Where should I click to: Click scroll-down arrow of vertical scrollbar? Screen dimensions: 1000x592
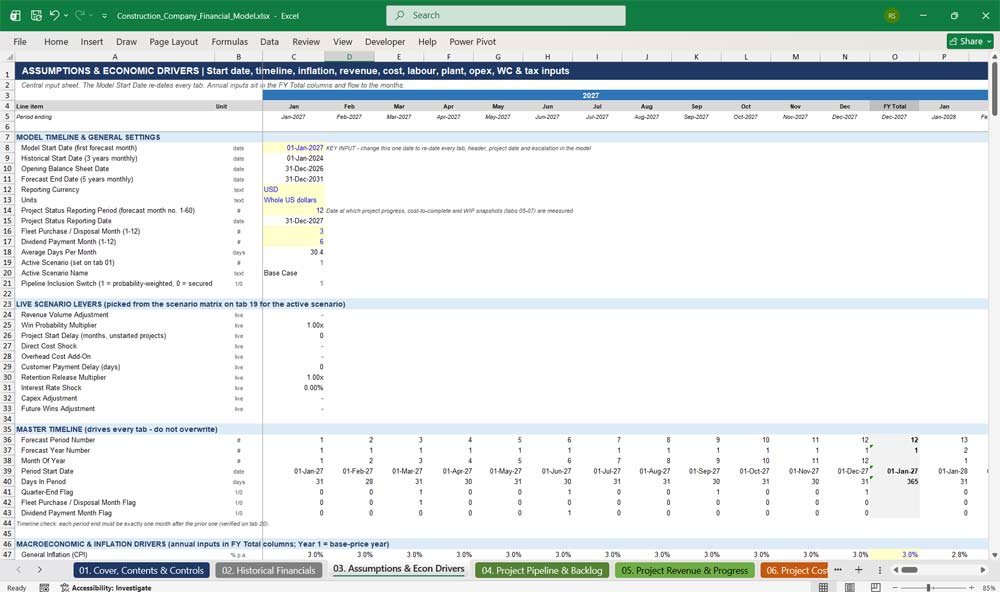994,556
